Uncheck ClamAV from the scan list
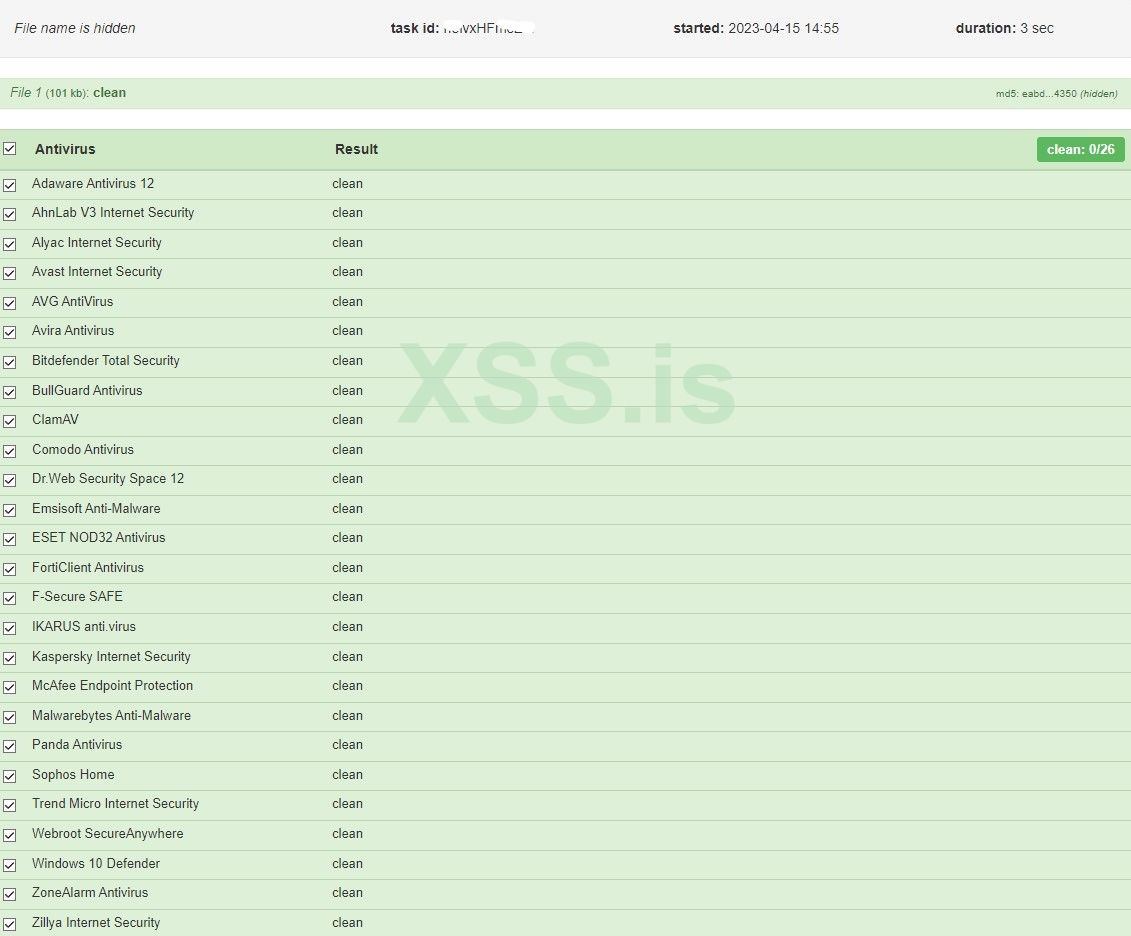This screenshot has height=936, width=1131. [10, 421]
